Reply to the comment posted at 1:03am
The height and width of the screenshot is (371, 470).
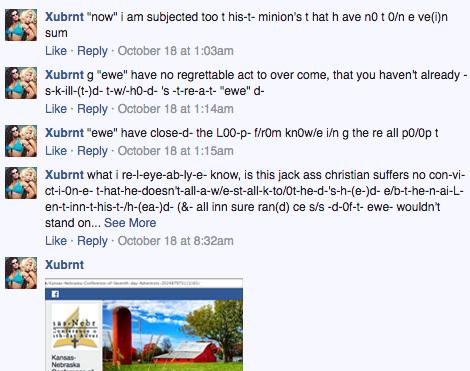[92, 51]
